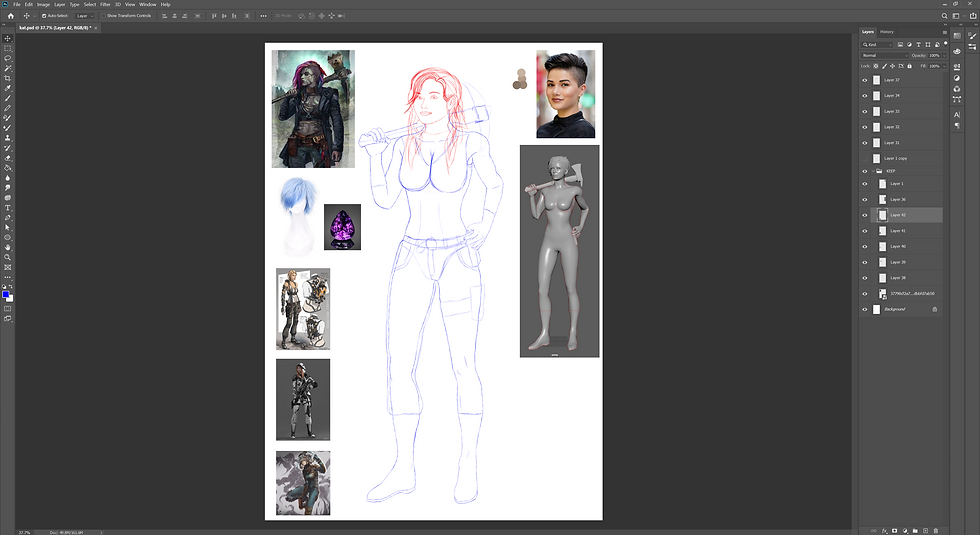Image resolution: width=980 pixels, height=535 pixels.
Task: Open the Image menu
Action: pyautogui.click(x=43, y=4)
